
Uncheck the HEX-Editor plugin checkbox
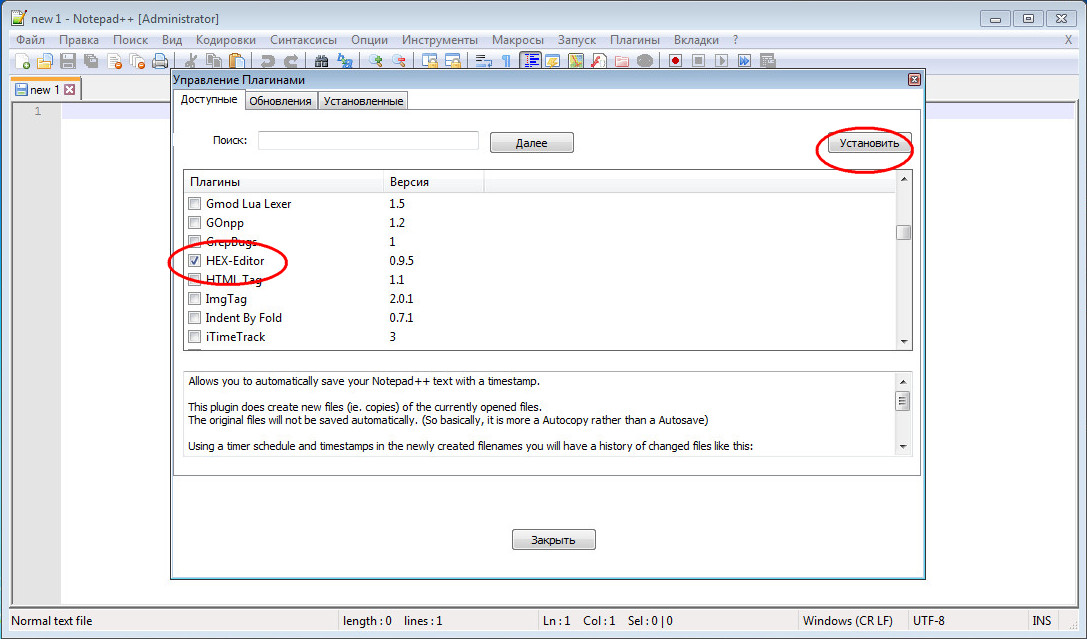pyautogui.click(x=195, y=261)
